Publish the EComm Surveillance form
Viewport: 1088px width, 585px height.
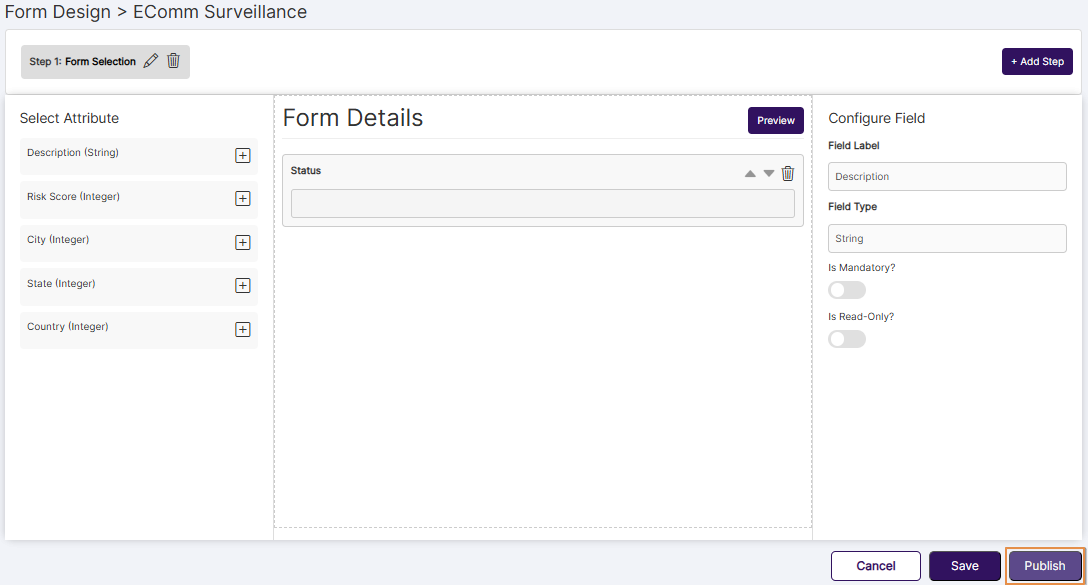tap(1044, 565)
